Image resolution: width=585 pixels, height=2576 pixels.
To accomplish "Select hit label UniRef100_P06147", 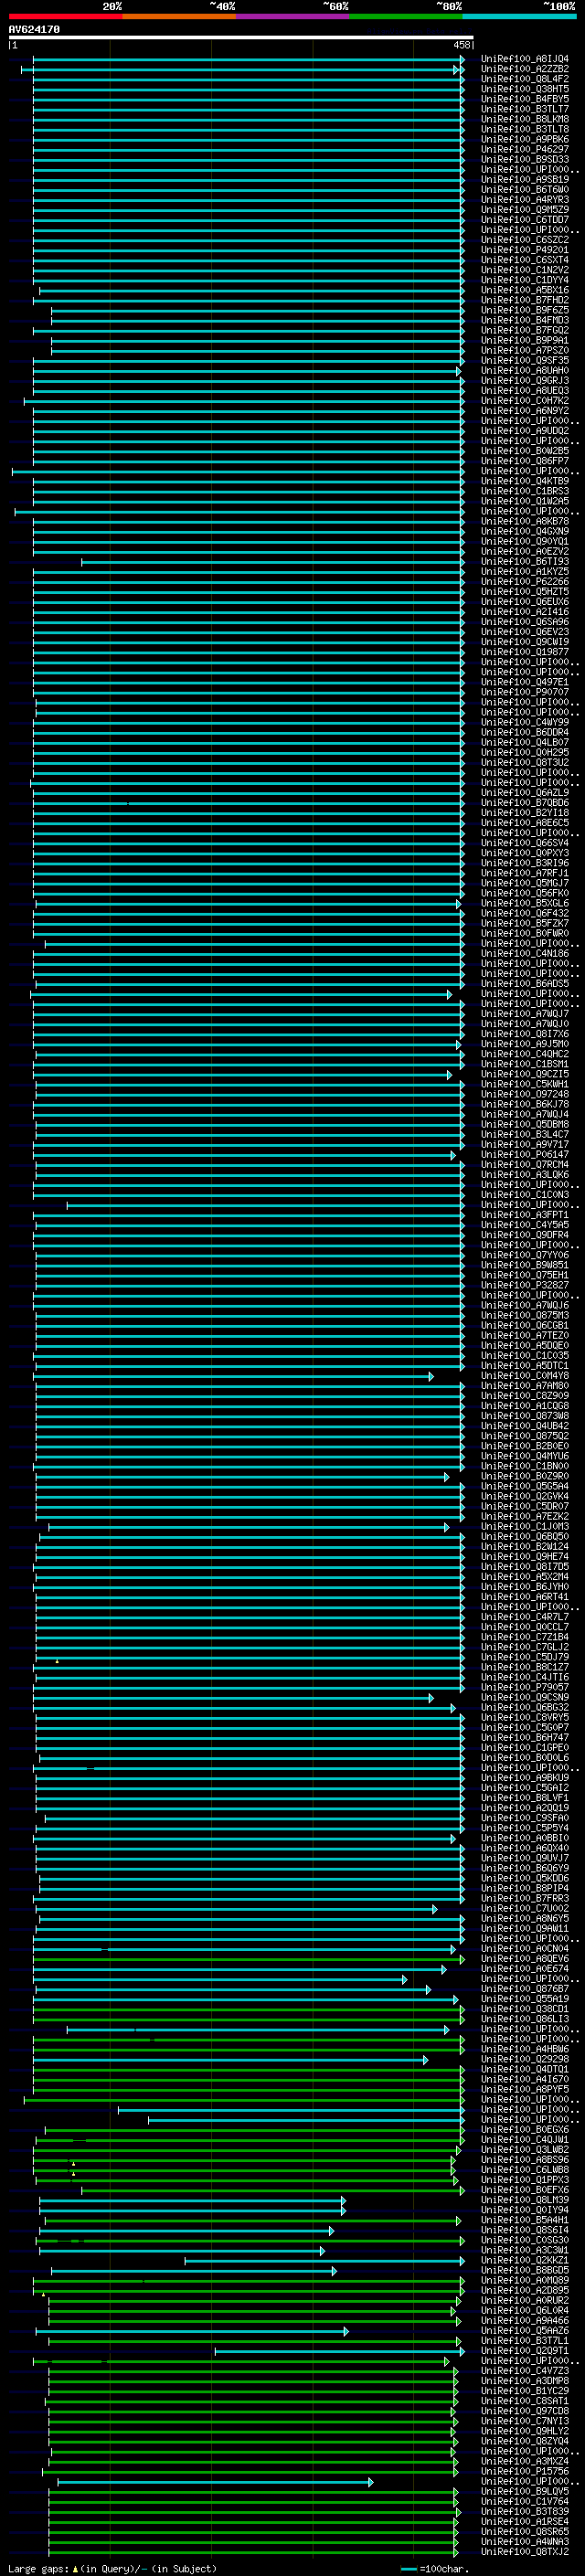I will coord(524,1154).
